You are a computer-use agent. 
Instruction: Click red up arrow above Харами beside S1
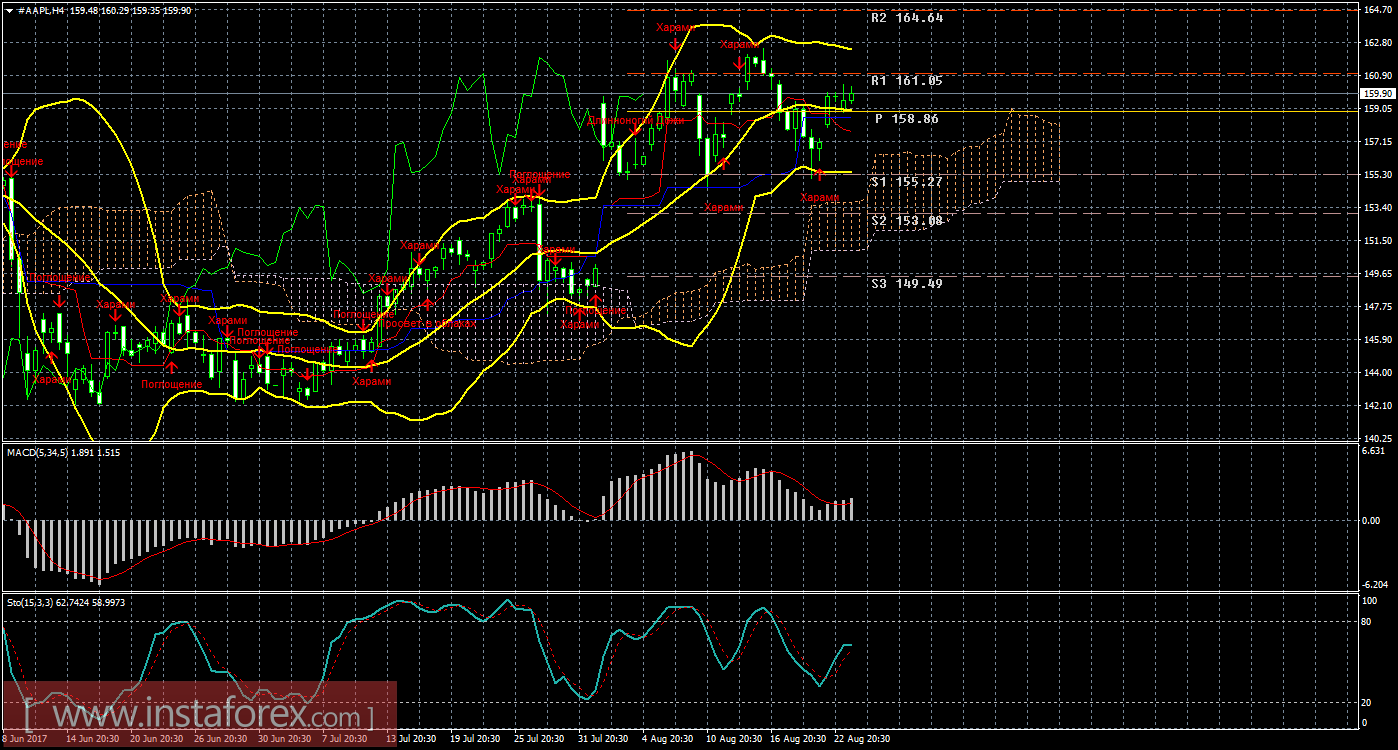coord(820,177)
